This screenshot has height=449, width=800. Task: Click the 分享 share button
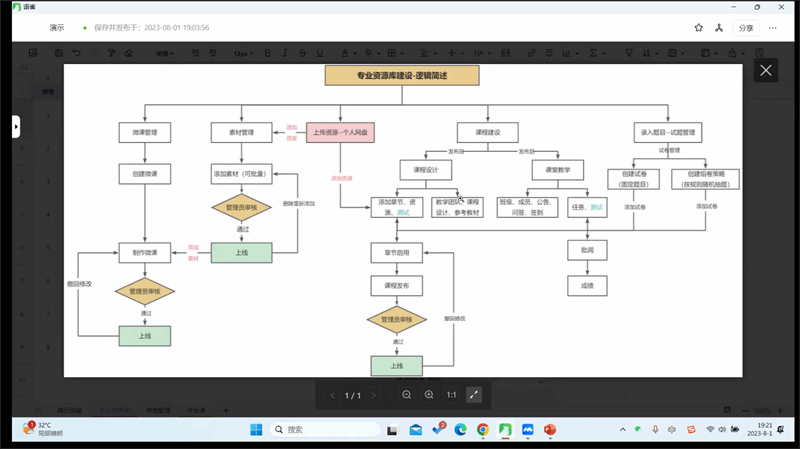point(746,28)
